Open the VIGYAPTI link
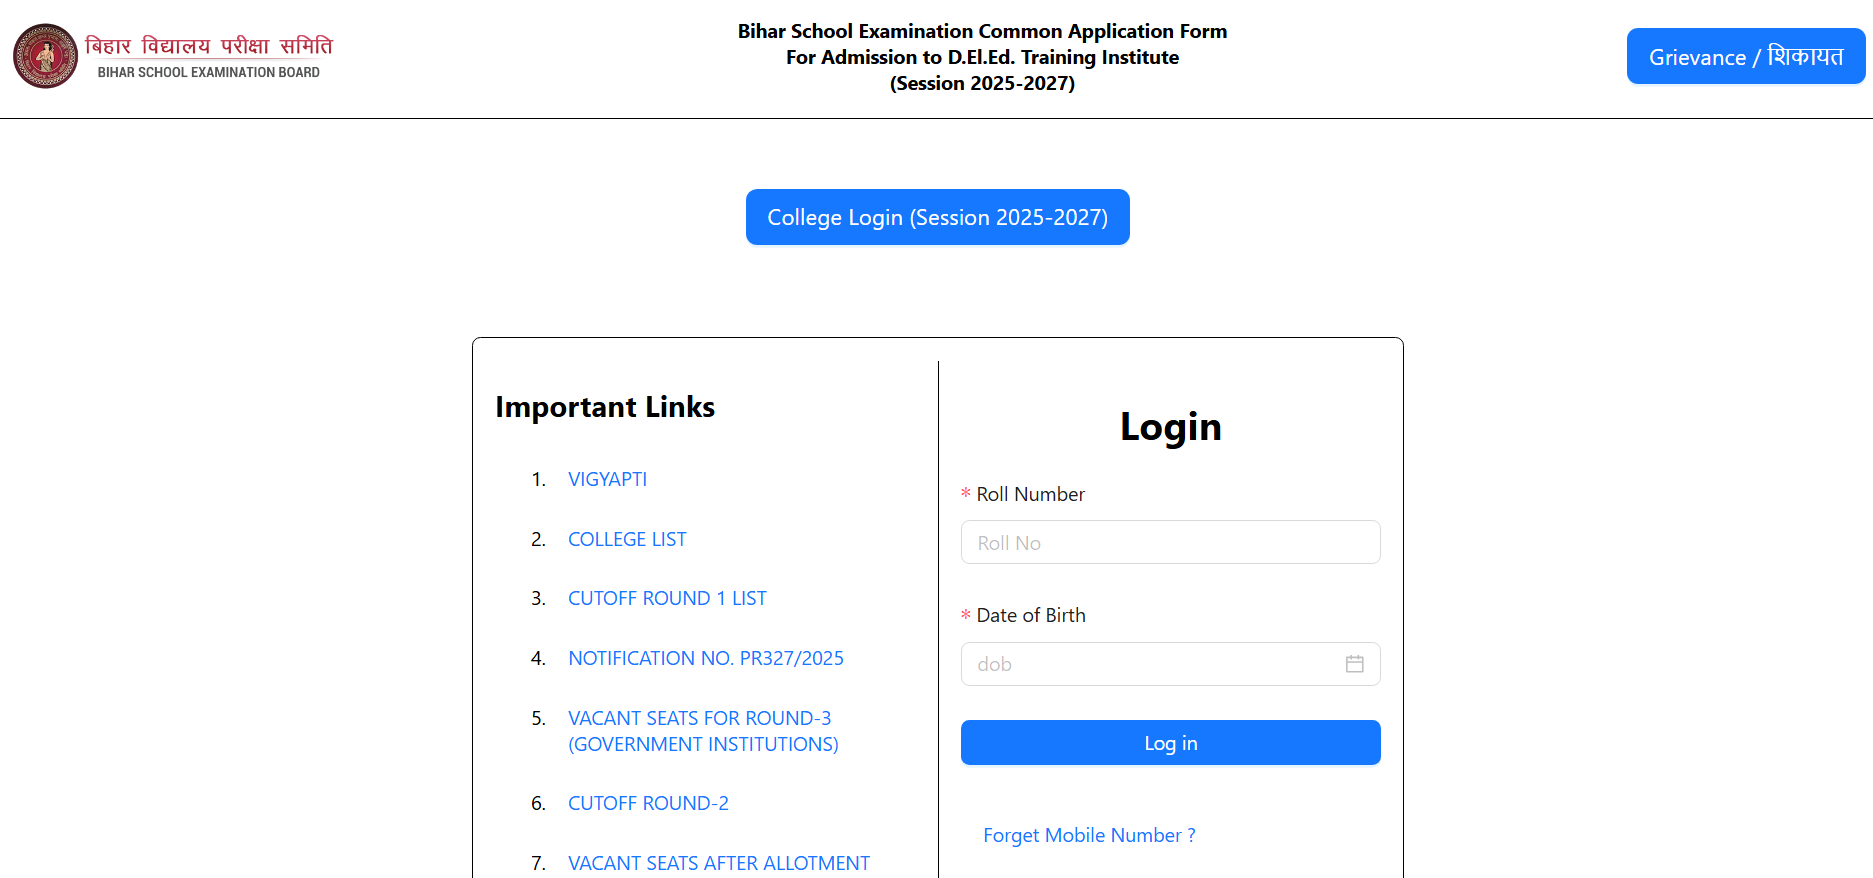The image size is (1873, 878). coord(607,479)
